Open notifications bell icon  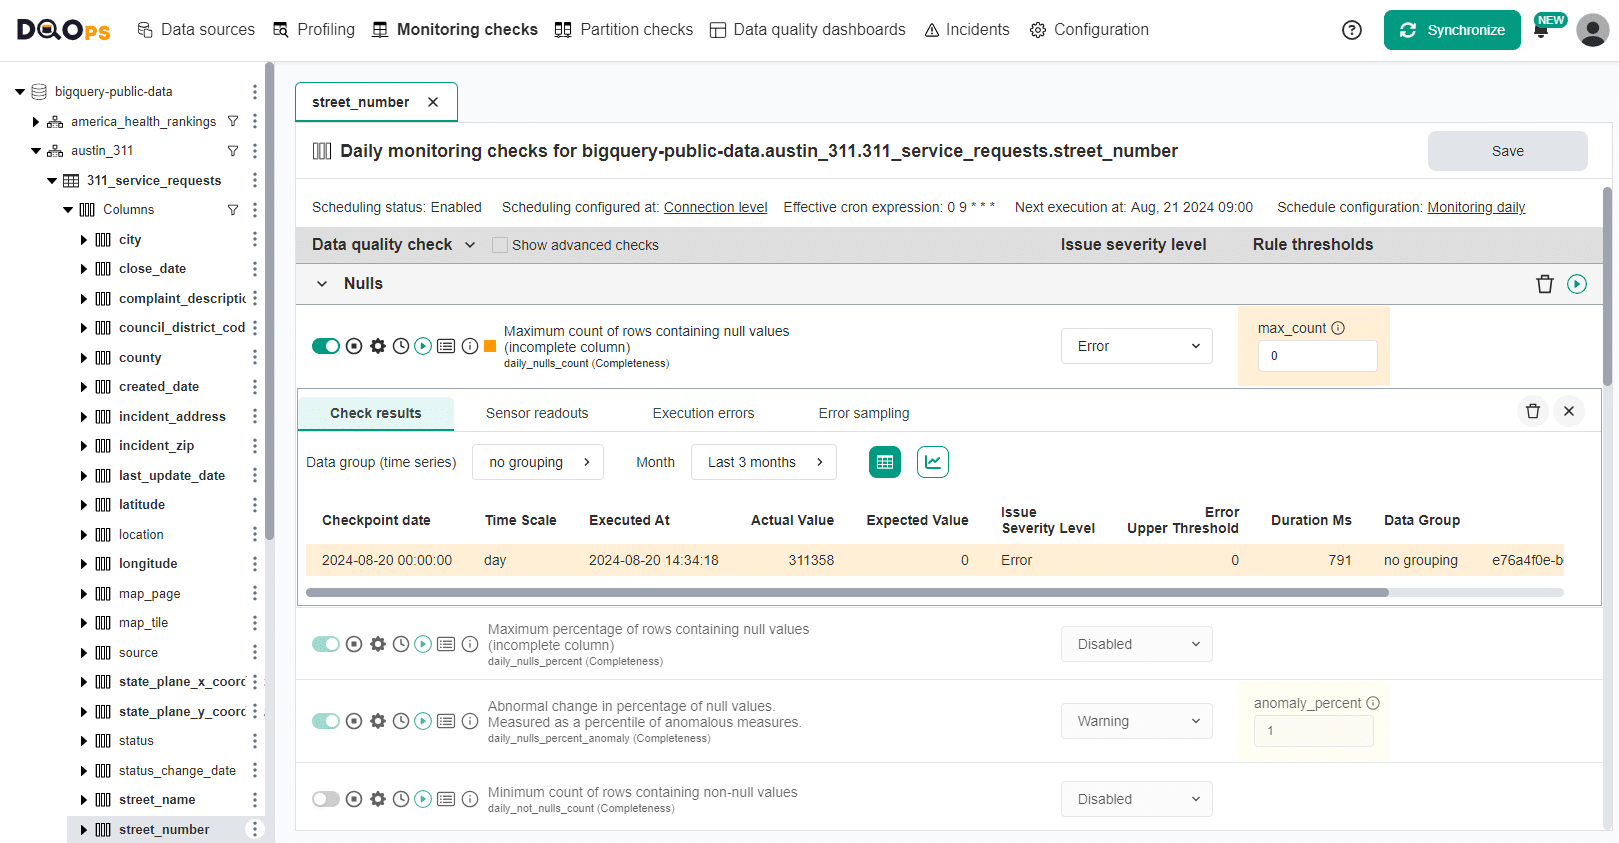click(1541, 31)
